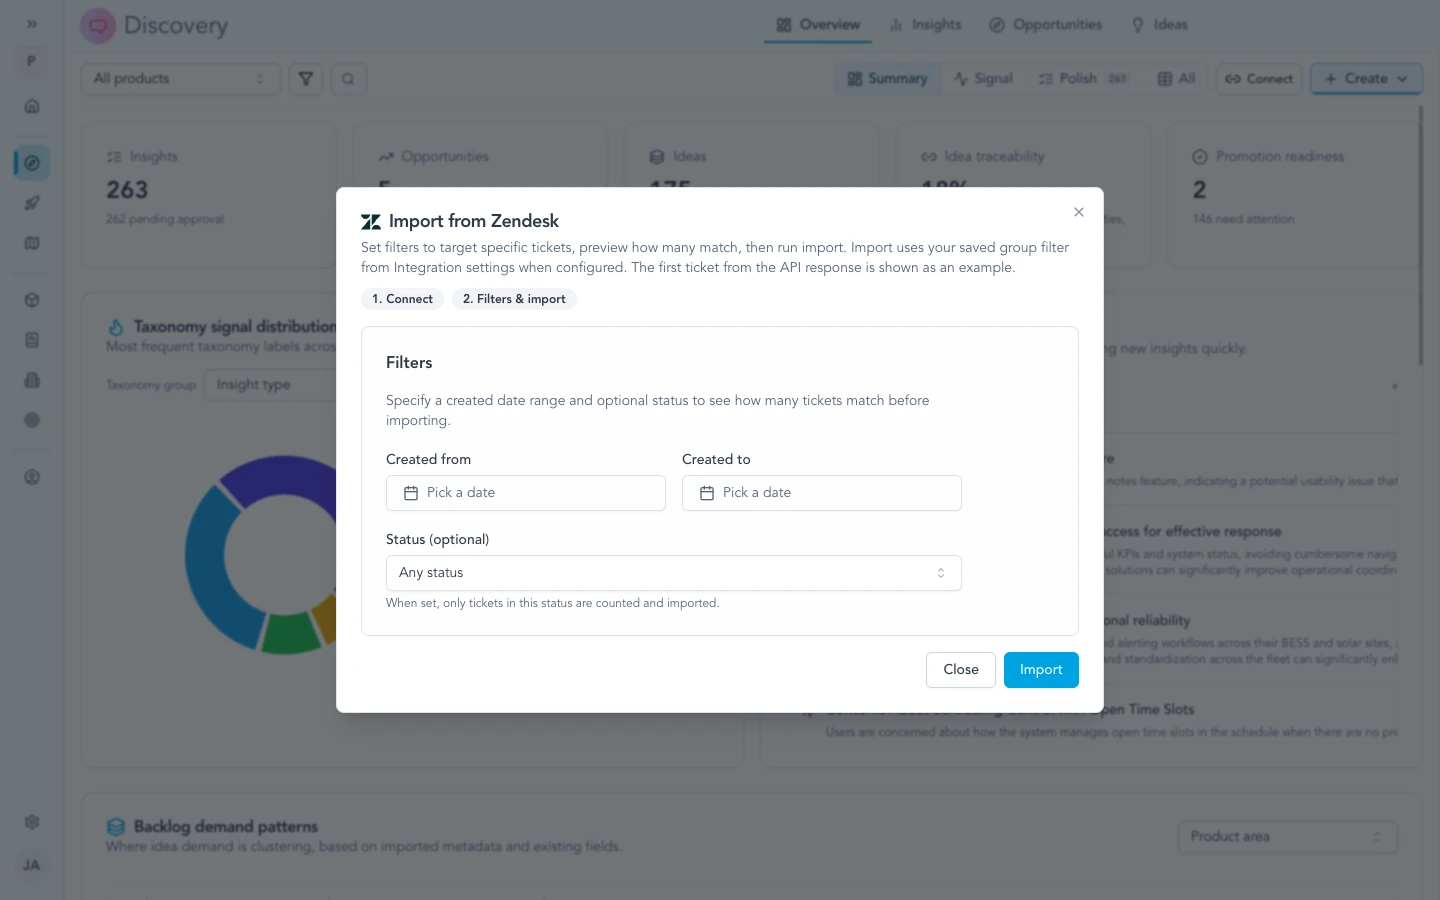Switch to the Signal view

point(983,78)
